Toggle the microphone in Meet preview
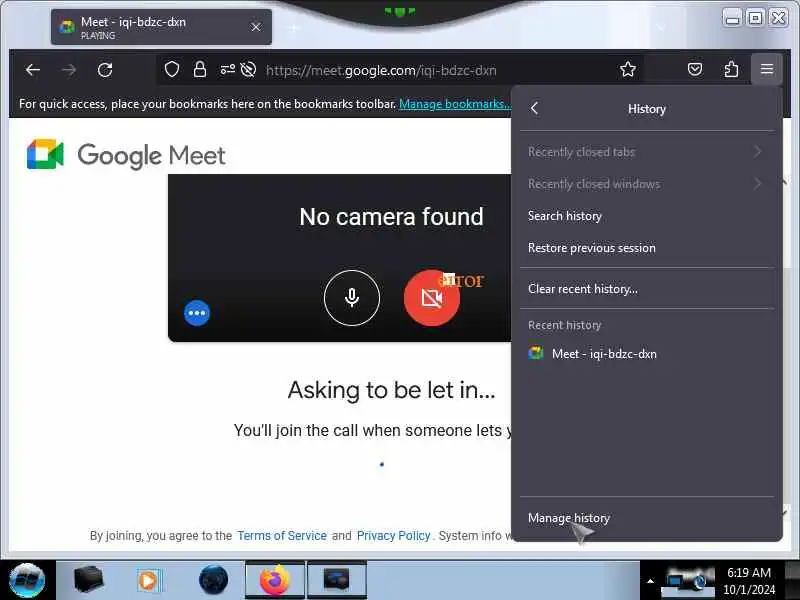This screenshot has height=600, width=800. [x=352, y=297]
